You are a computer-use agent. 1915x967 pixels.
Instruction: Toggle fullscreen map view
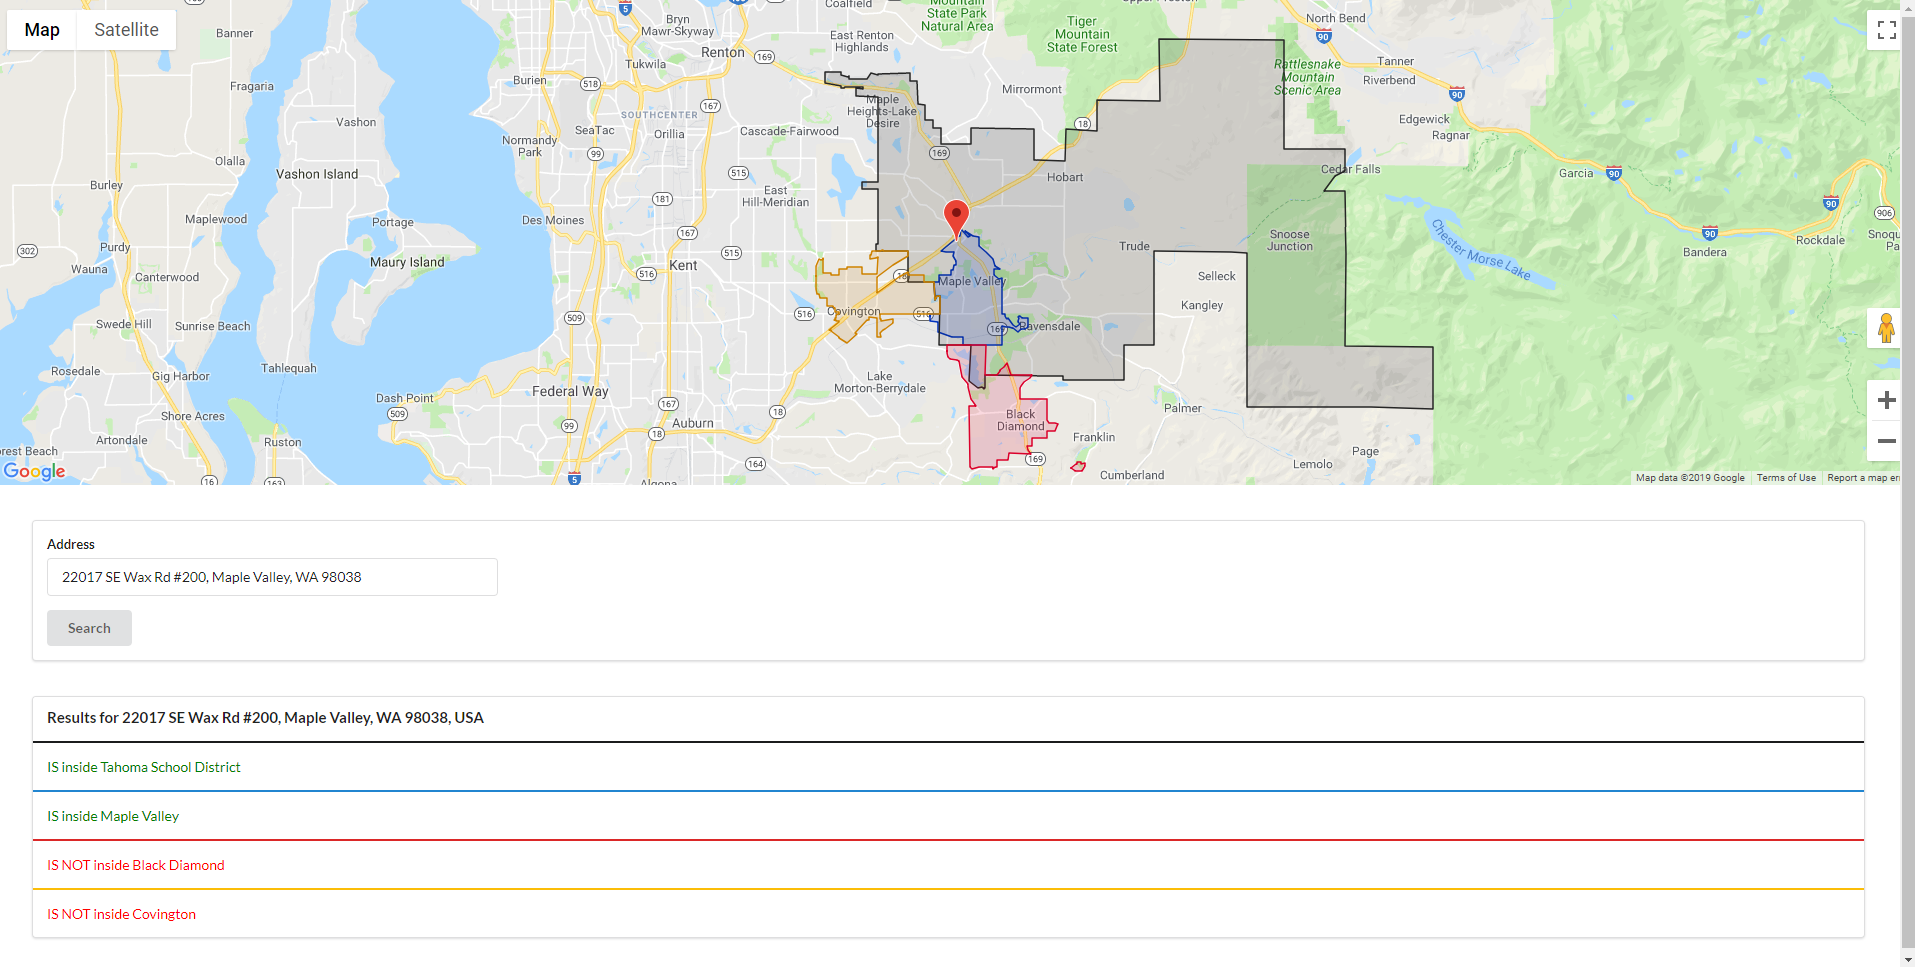pyautogui.click(x=1886, y=30)
